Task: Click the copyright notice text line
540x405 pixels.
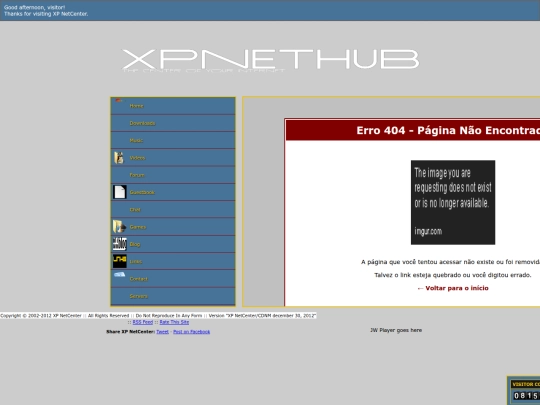Action: pyautogui.click(x=158, y=315)
